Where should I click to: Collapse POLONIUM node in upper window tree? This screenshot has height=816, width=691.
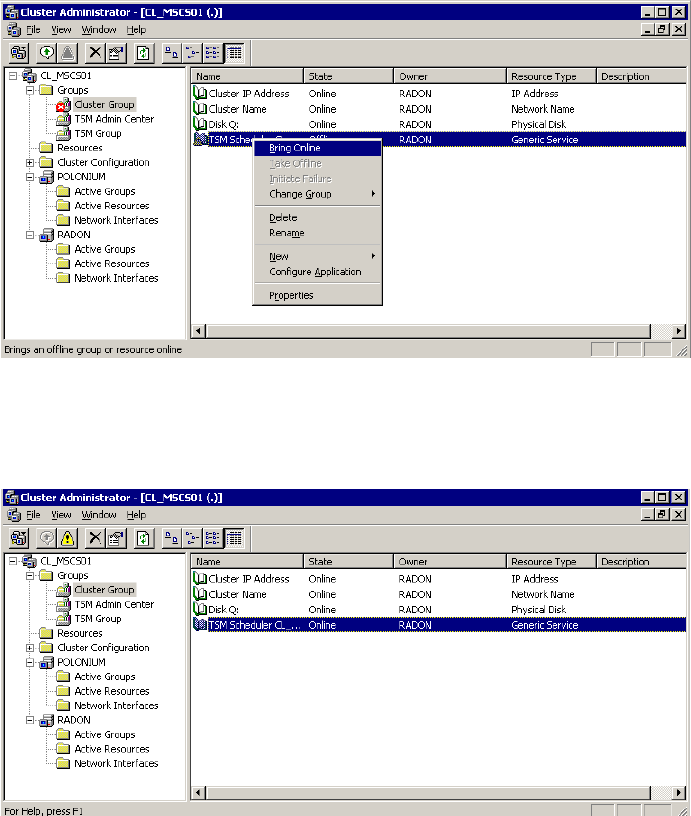(30, 177)
